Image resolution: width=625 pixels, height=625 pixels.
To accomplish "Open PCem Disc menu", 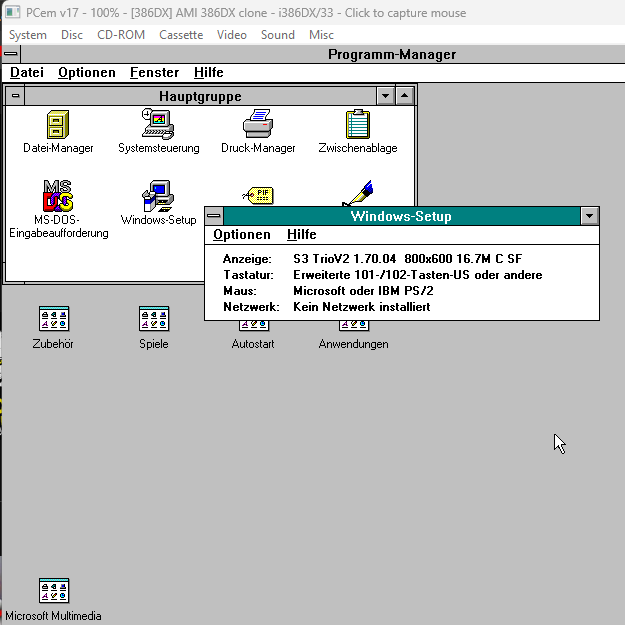I will (72, 35).
